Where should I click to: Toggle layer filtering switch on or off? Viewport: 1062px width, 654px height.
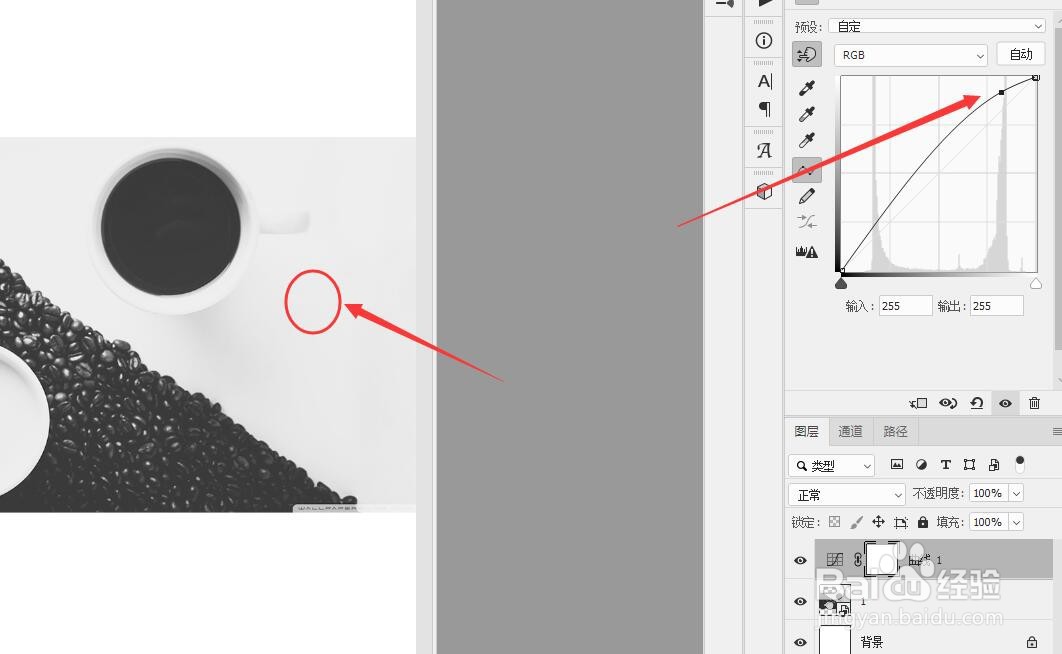point(1020,464)
